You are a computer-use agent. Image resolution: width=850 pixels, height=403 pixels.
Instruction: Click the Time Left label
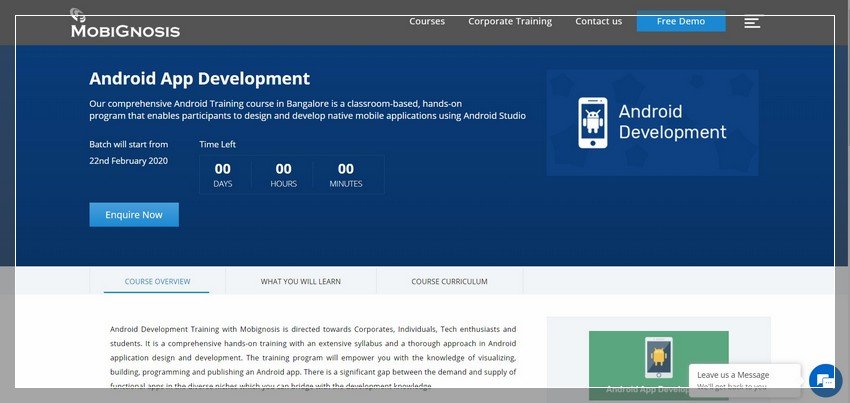click(217, 144)
